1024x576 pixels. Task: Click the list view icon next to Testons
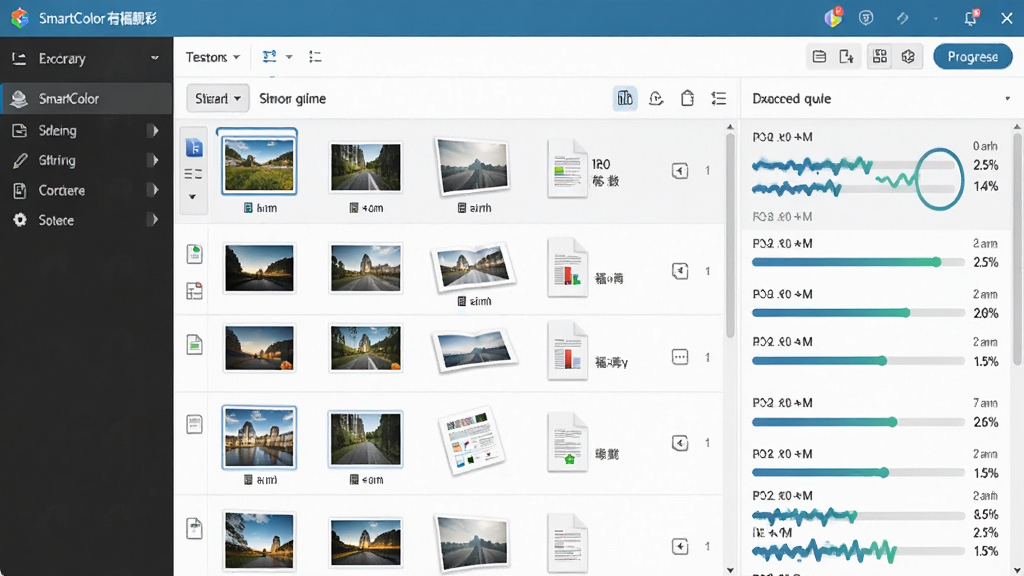click(x=315, y=57)
